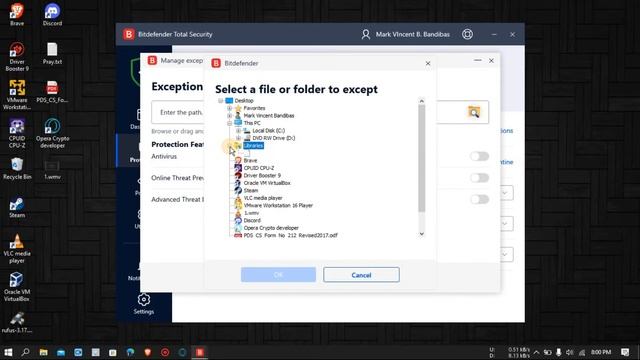This screenshot has width=640, height=360.
Task: Select the CPUID CPU-Z desktop shortcut
Action: pyautogui.click(x=17, y=133)
